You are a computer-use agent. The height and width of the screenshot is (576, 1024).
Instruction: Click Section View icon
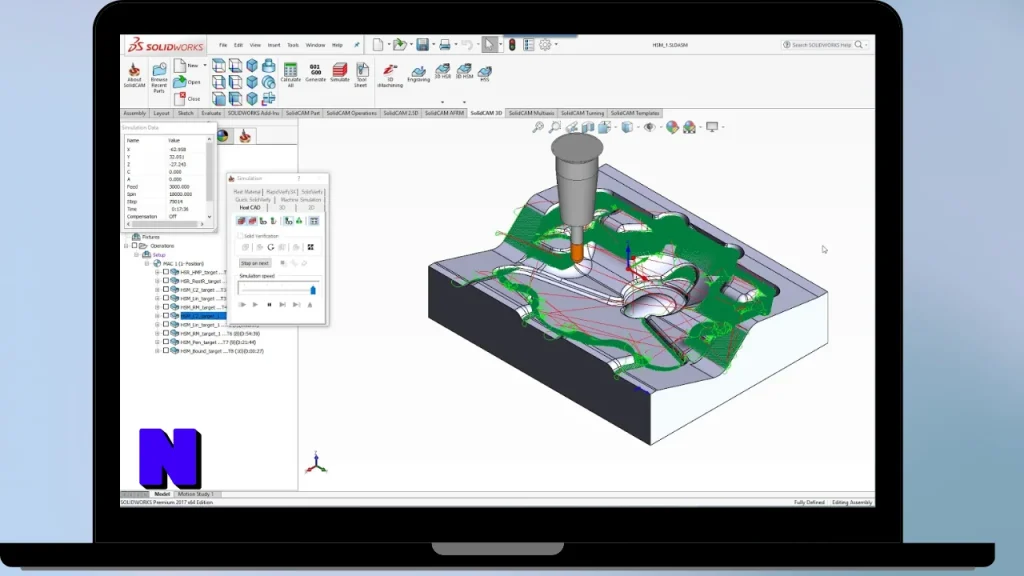(588, 127)
